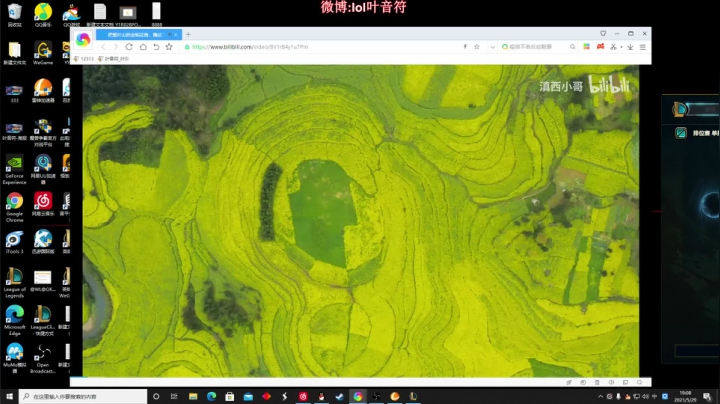Focus the browser search box
The width and height of the screenshot is (720, 404).
pyautogui.click(x=535, y=47)
